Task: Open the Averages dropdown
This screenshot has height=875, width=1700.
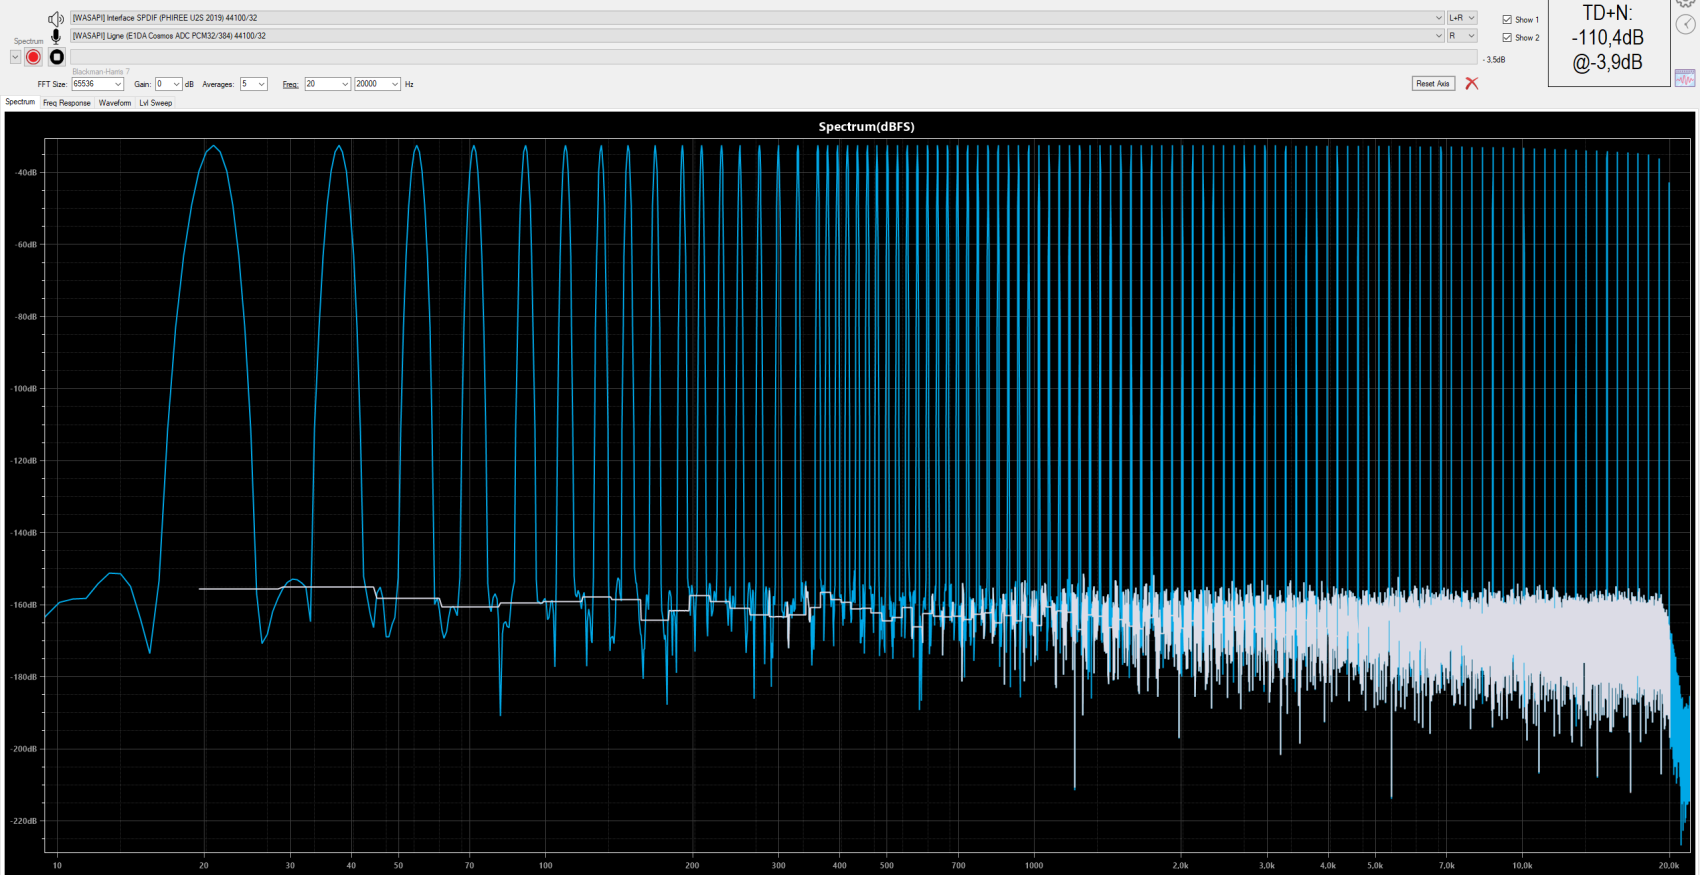Action: pyautogui.click(x=253, y=84)
